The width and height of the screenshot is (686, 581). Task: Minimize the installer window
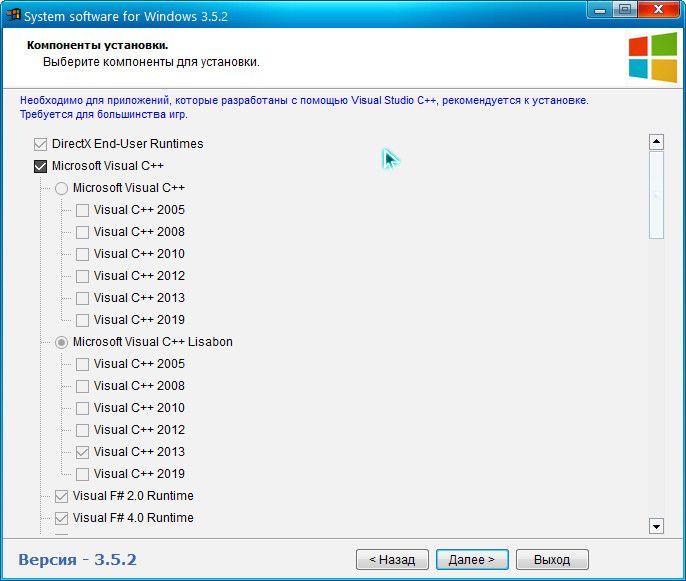(x=600, y=10)
